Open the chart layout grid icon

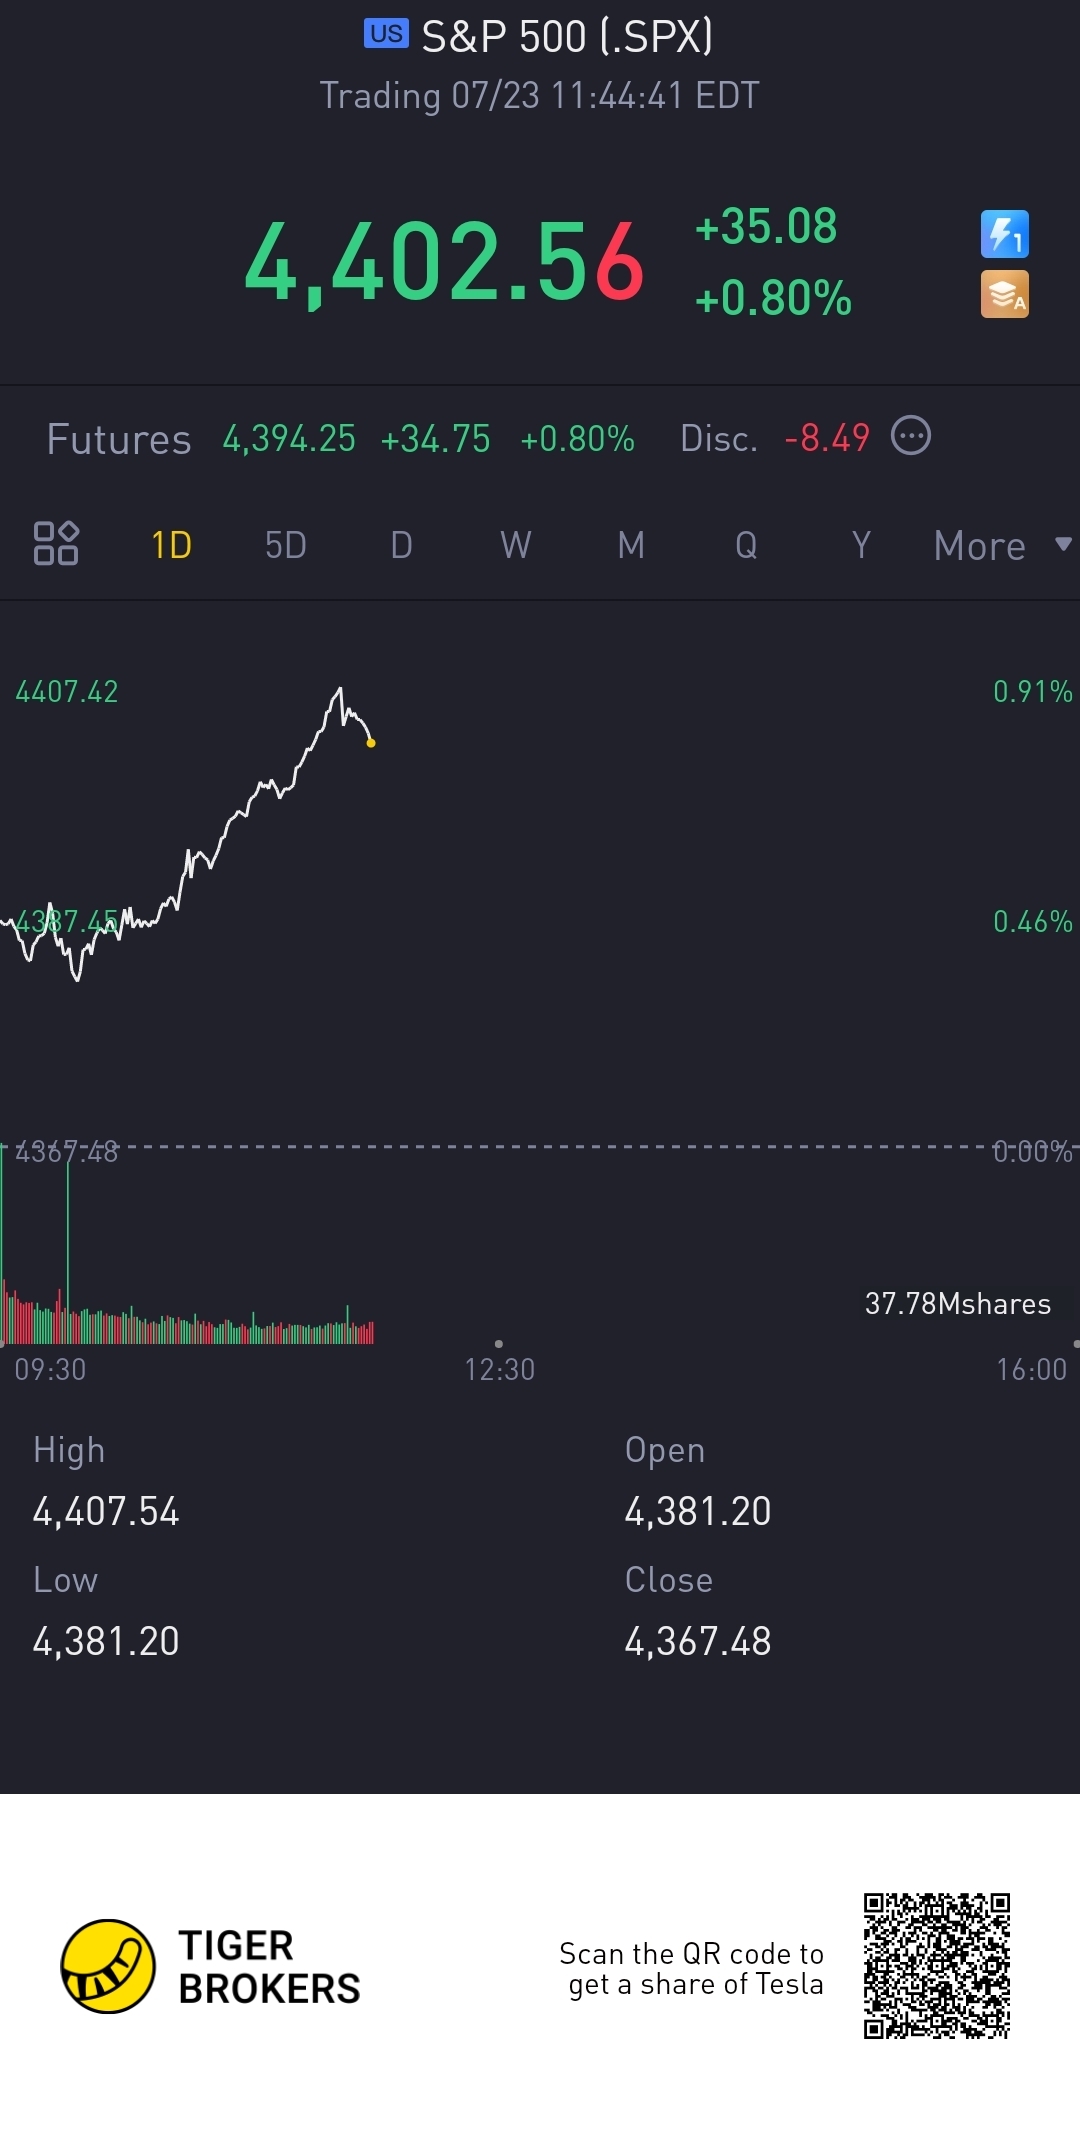pyautogui.click(x=56, y=544)
